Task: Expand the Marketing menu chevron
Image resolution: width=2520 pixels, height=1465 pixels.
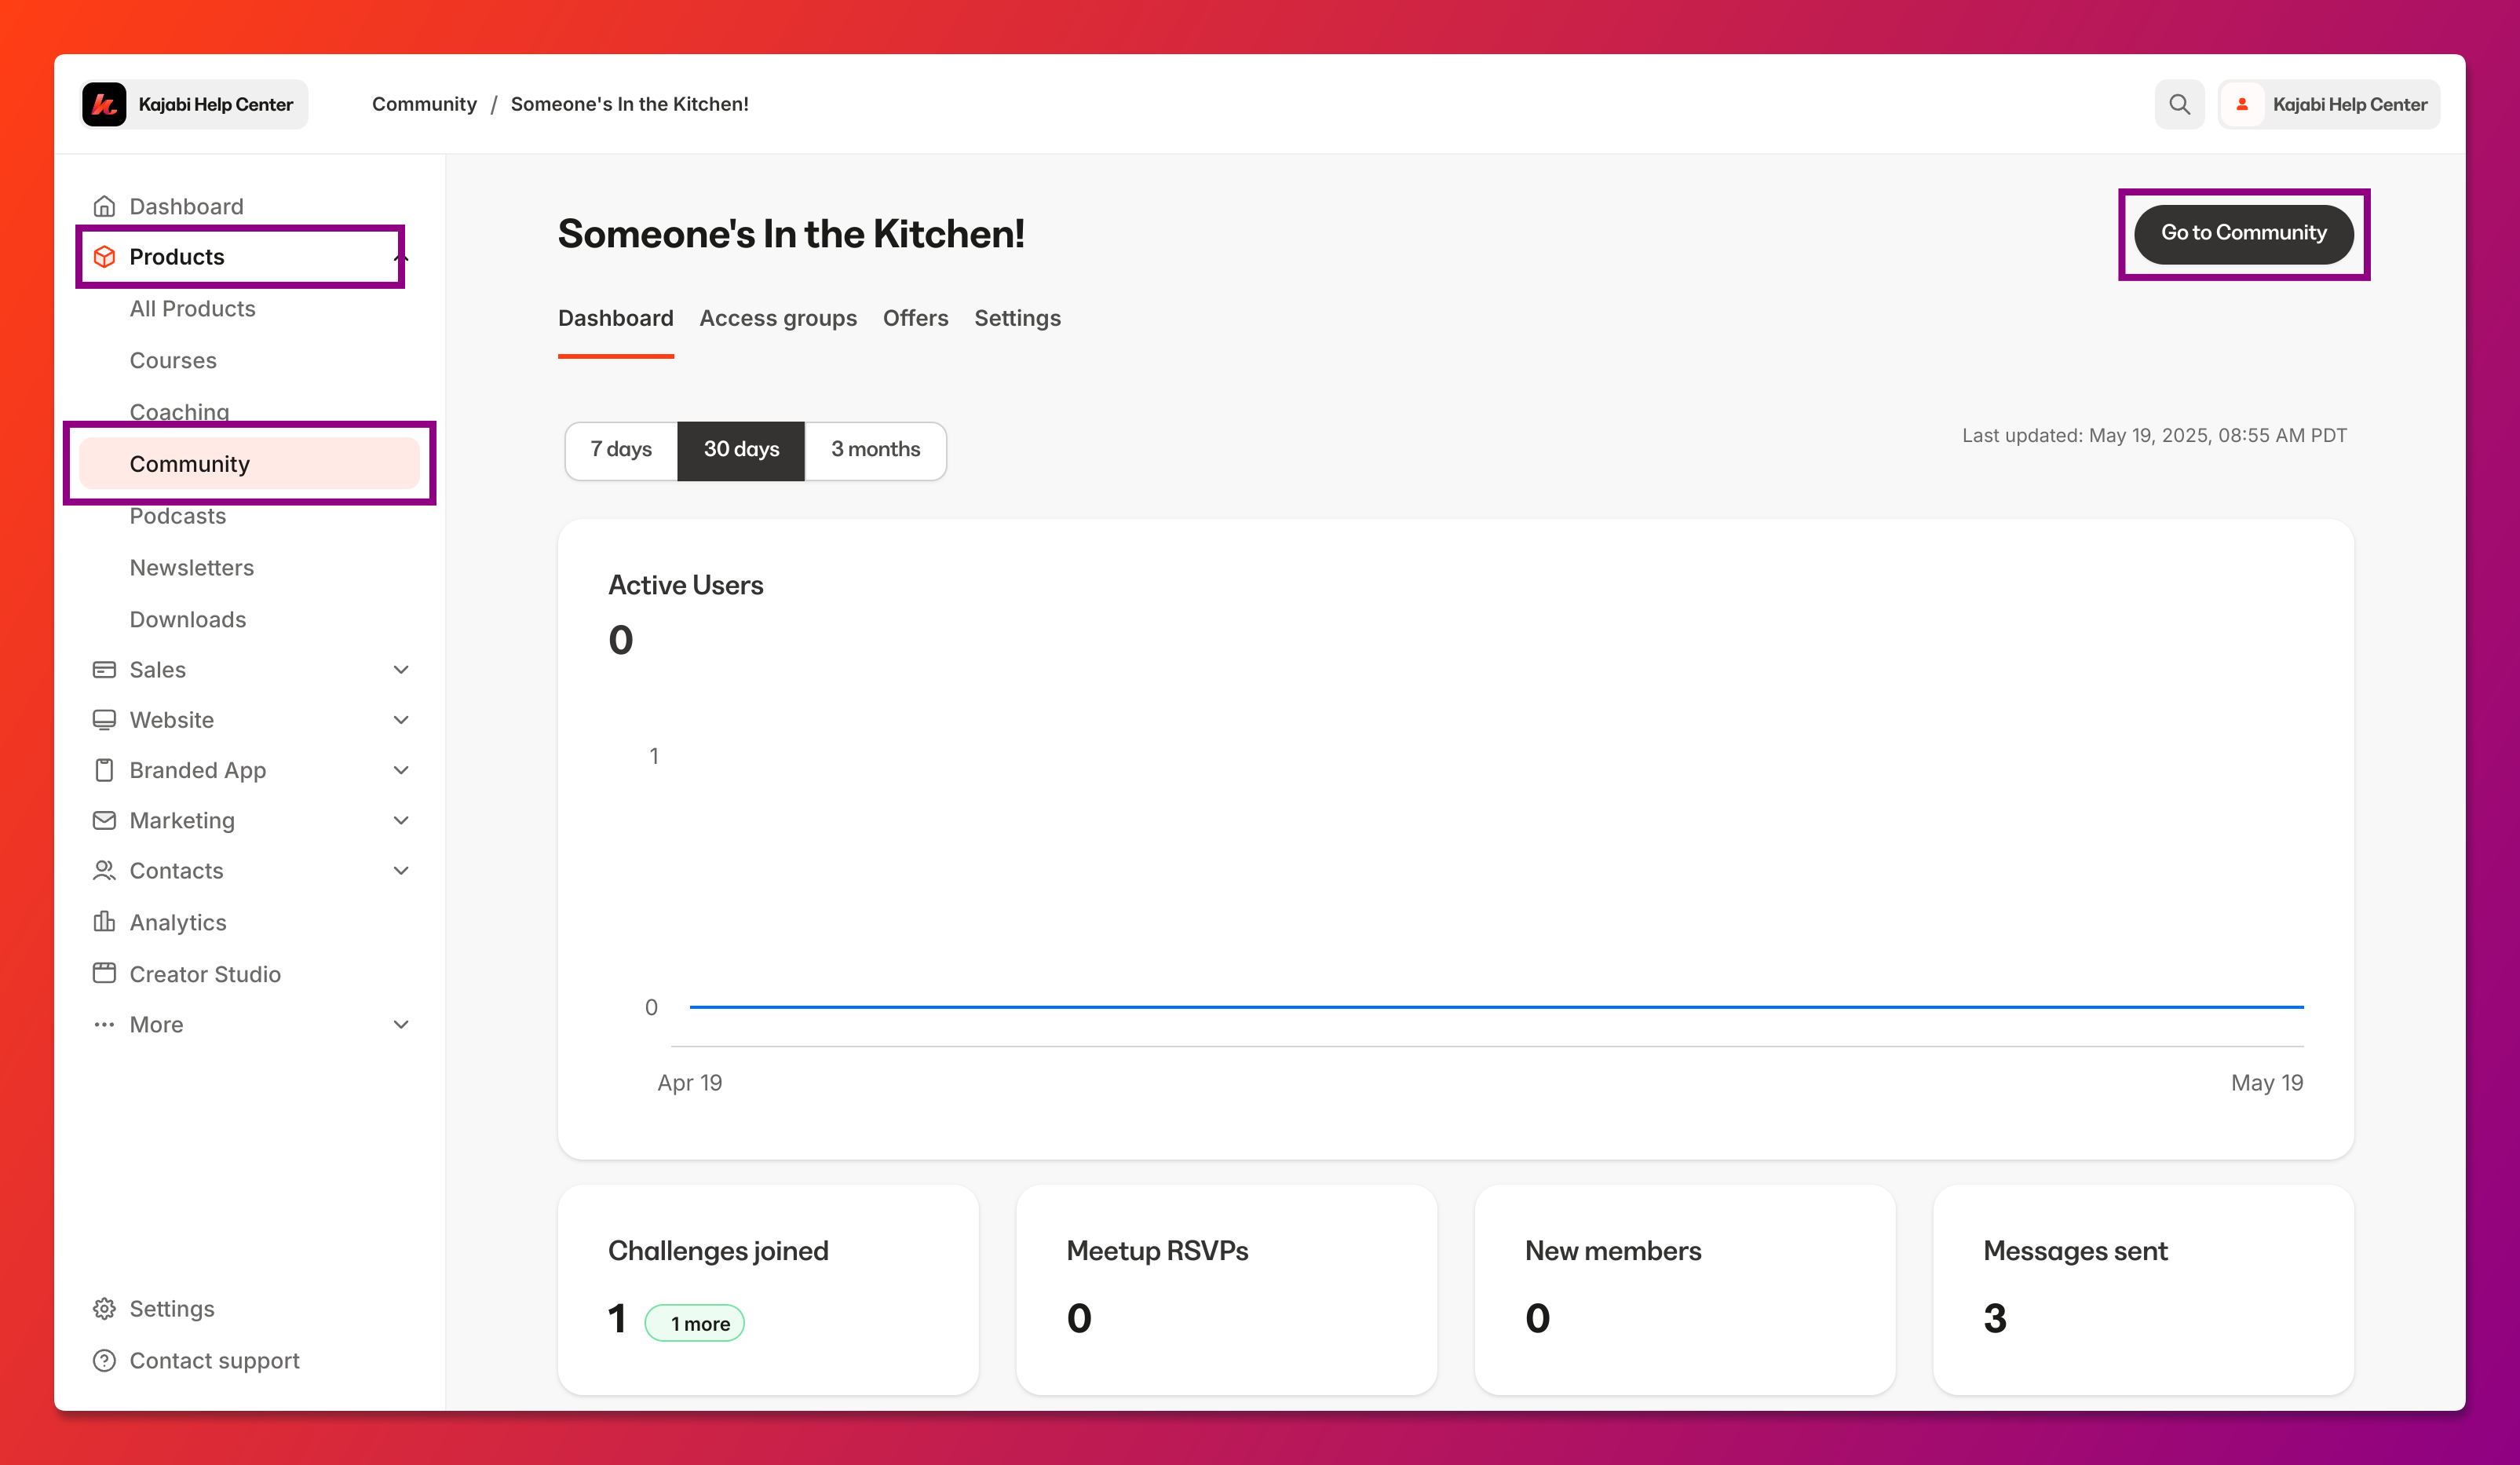Action: click(x=401, y=820)
